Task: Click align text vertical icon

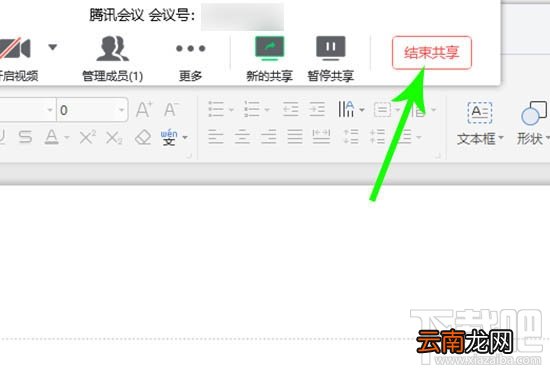Action: [382, 110]
